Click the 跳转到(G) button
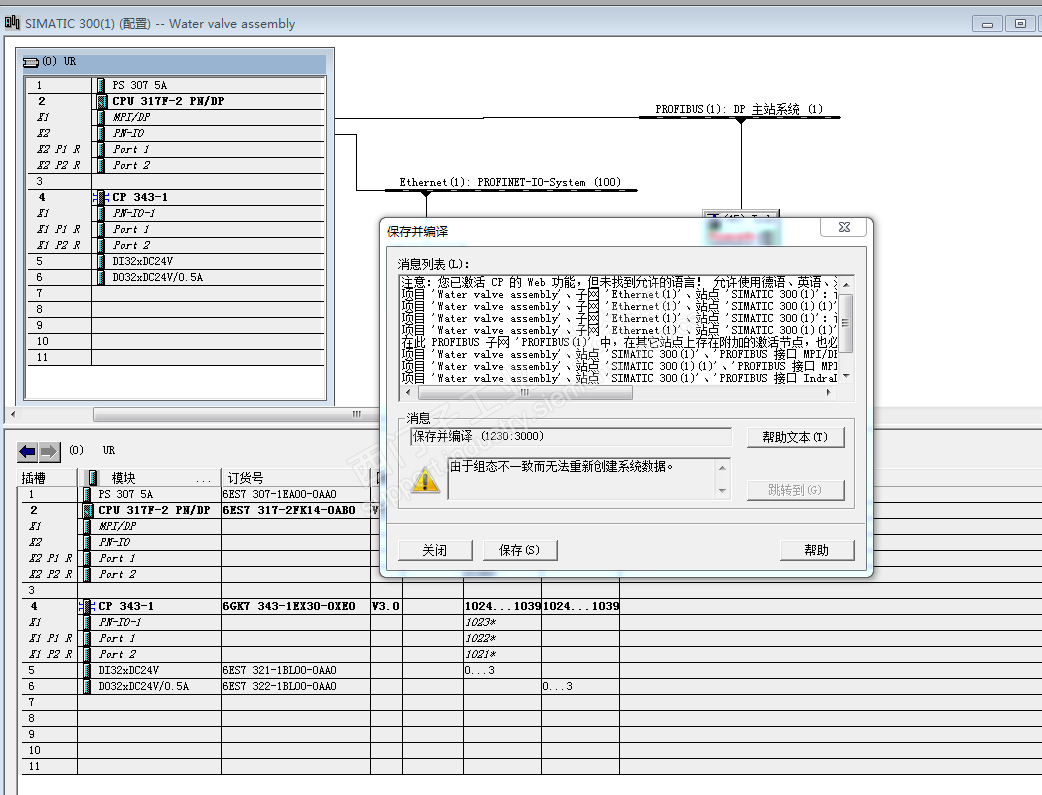Viewport: 1042px width, 795px height. [795, 491]
